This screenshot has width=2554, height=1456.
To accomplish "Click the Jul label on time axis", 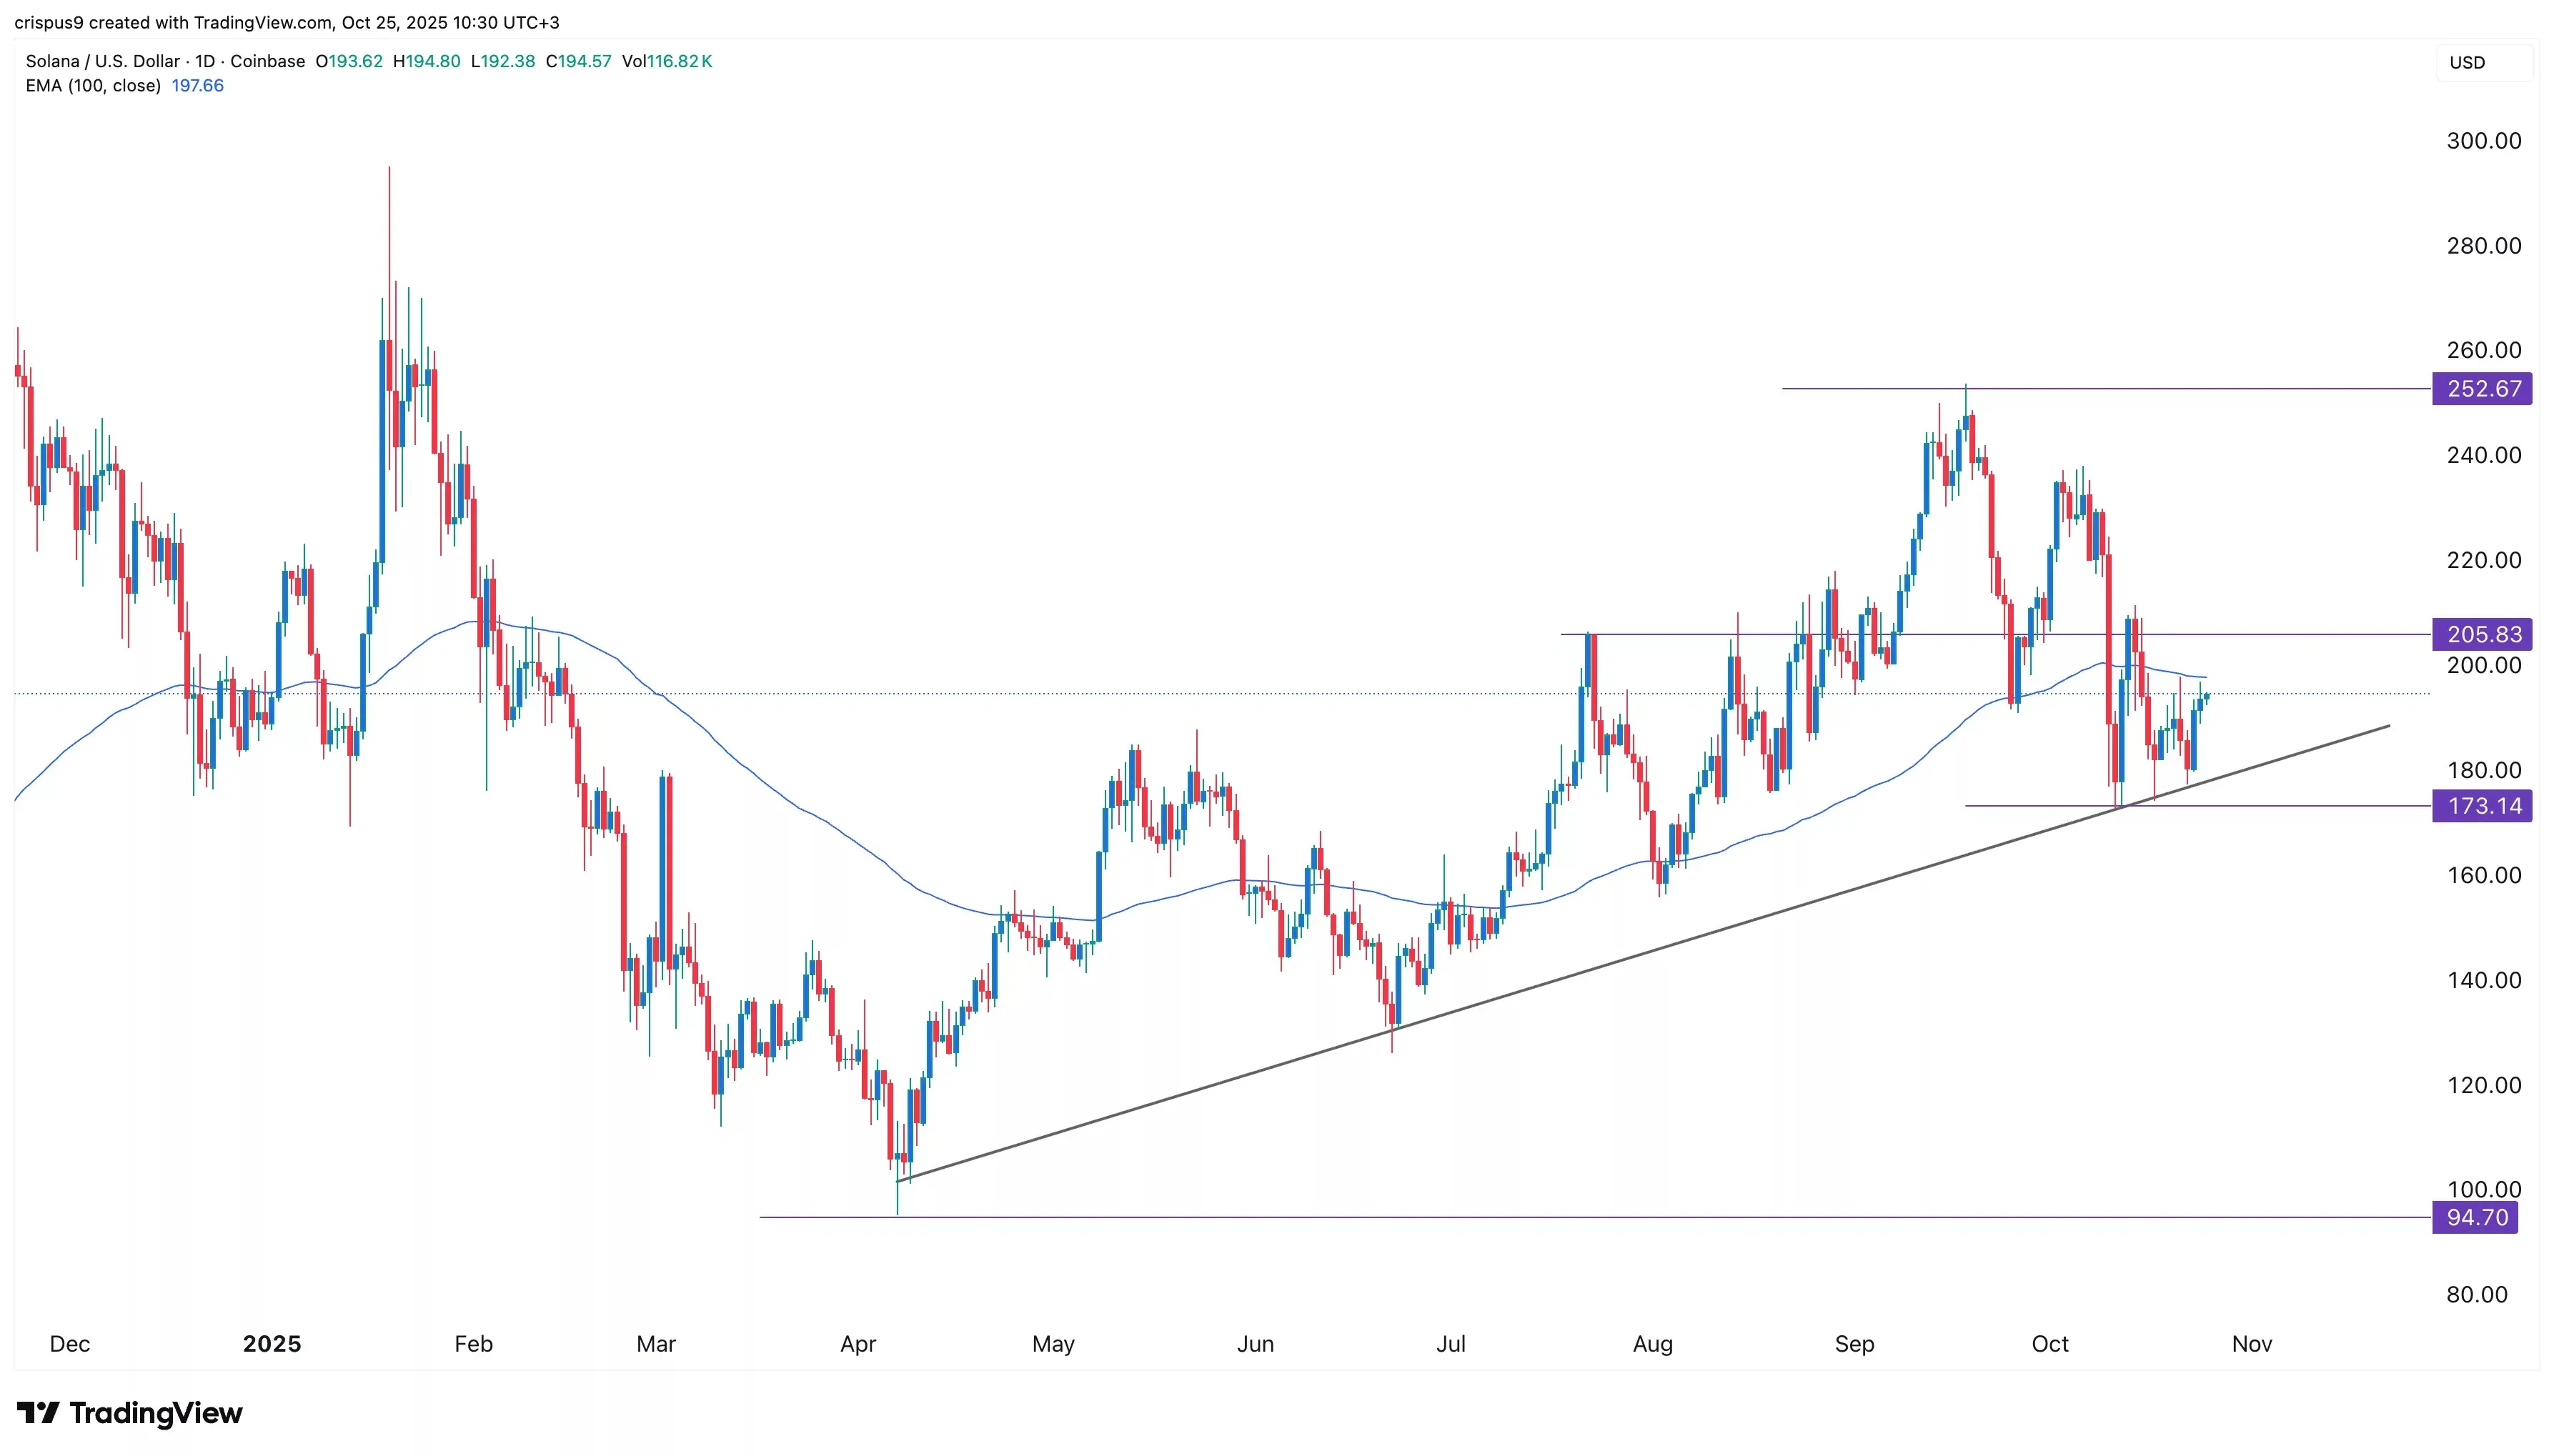I will (x=1450, y=1344).
